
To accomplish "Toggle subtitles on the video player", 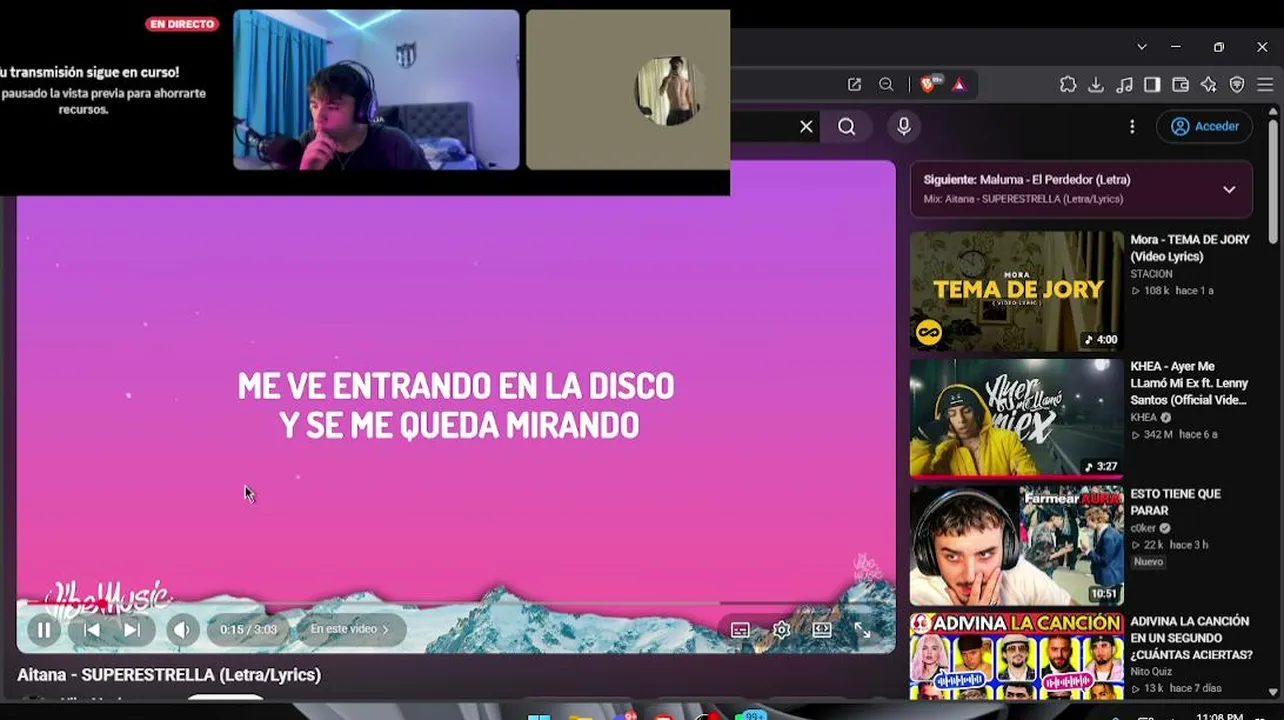I will point(740,630).
